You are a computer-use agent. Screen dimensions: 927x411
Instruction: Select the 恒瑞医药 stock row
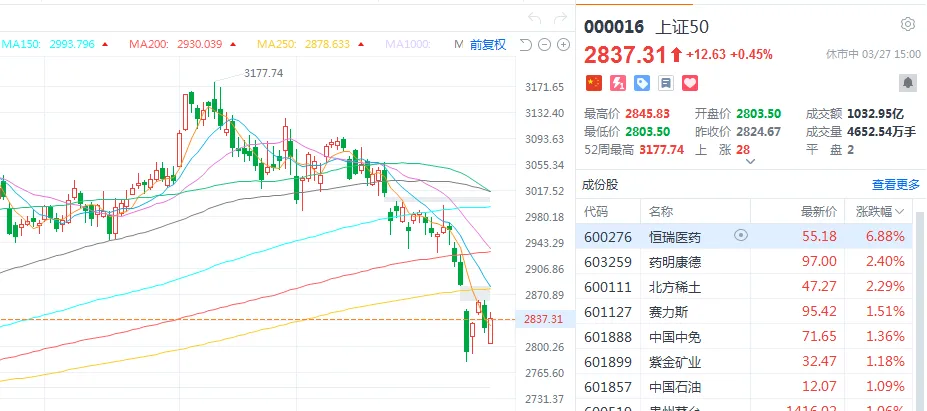[745, 236]
